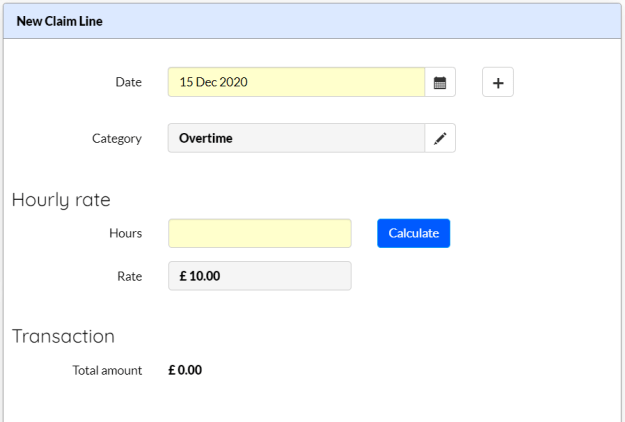Viewport: 625px width, 422px height.
Task: Click empty header bar right of title
Action: [359, 21]
